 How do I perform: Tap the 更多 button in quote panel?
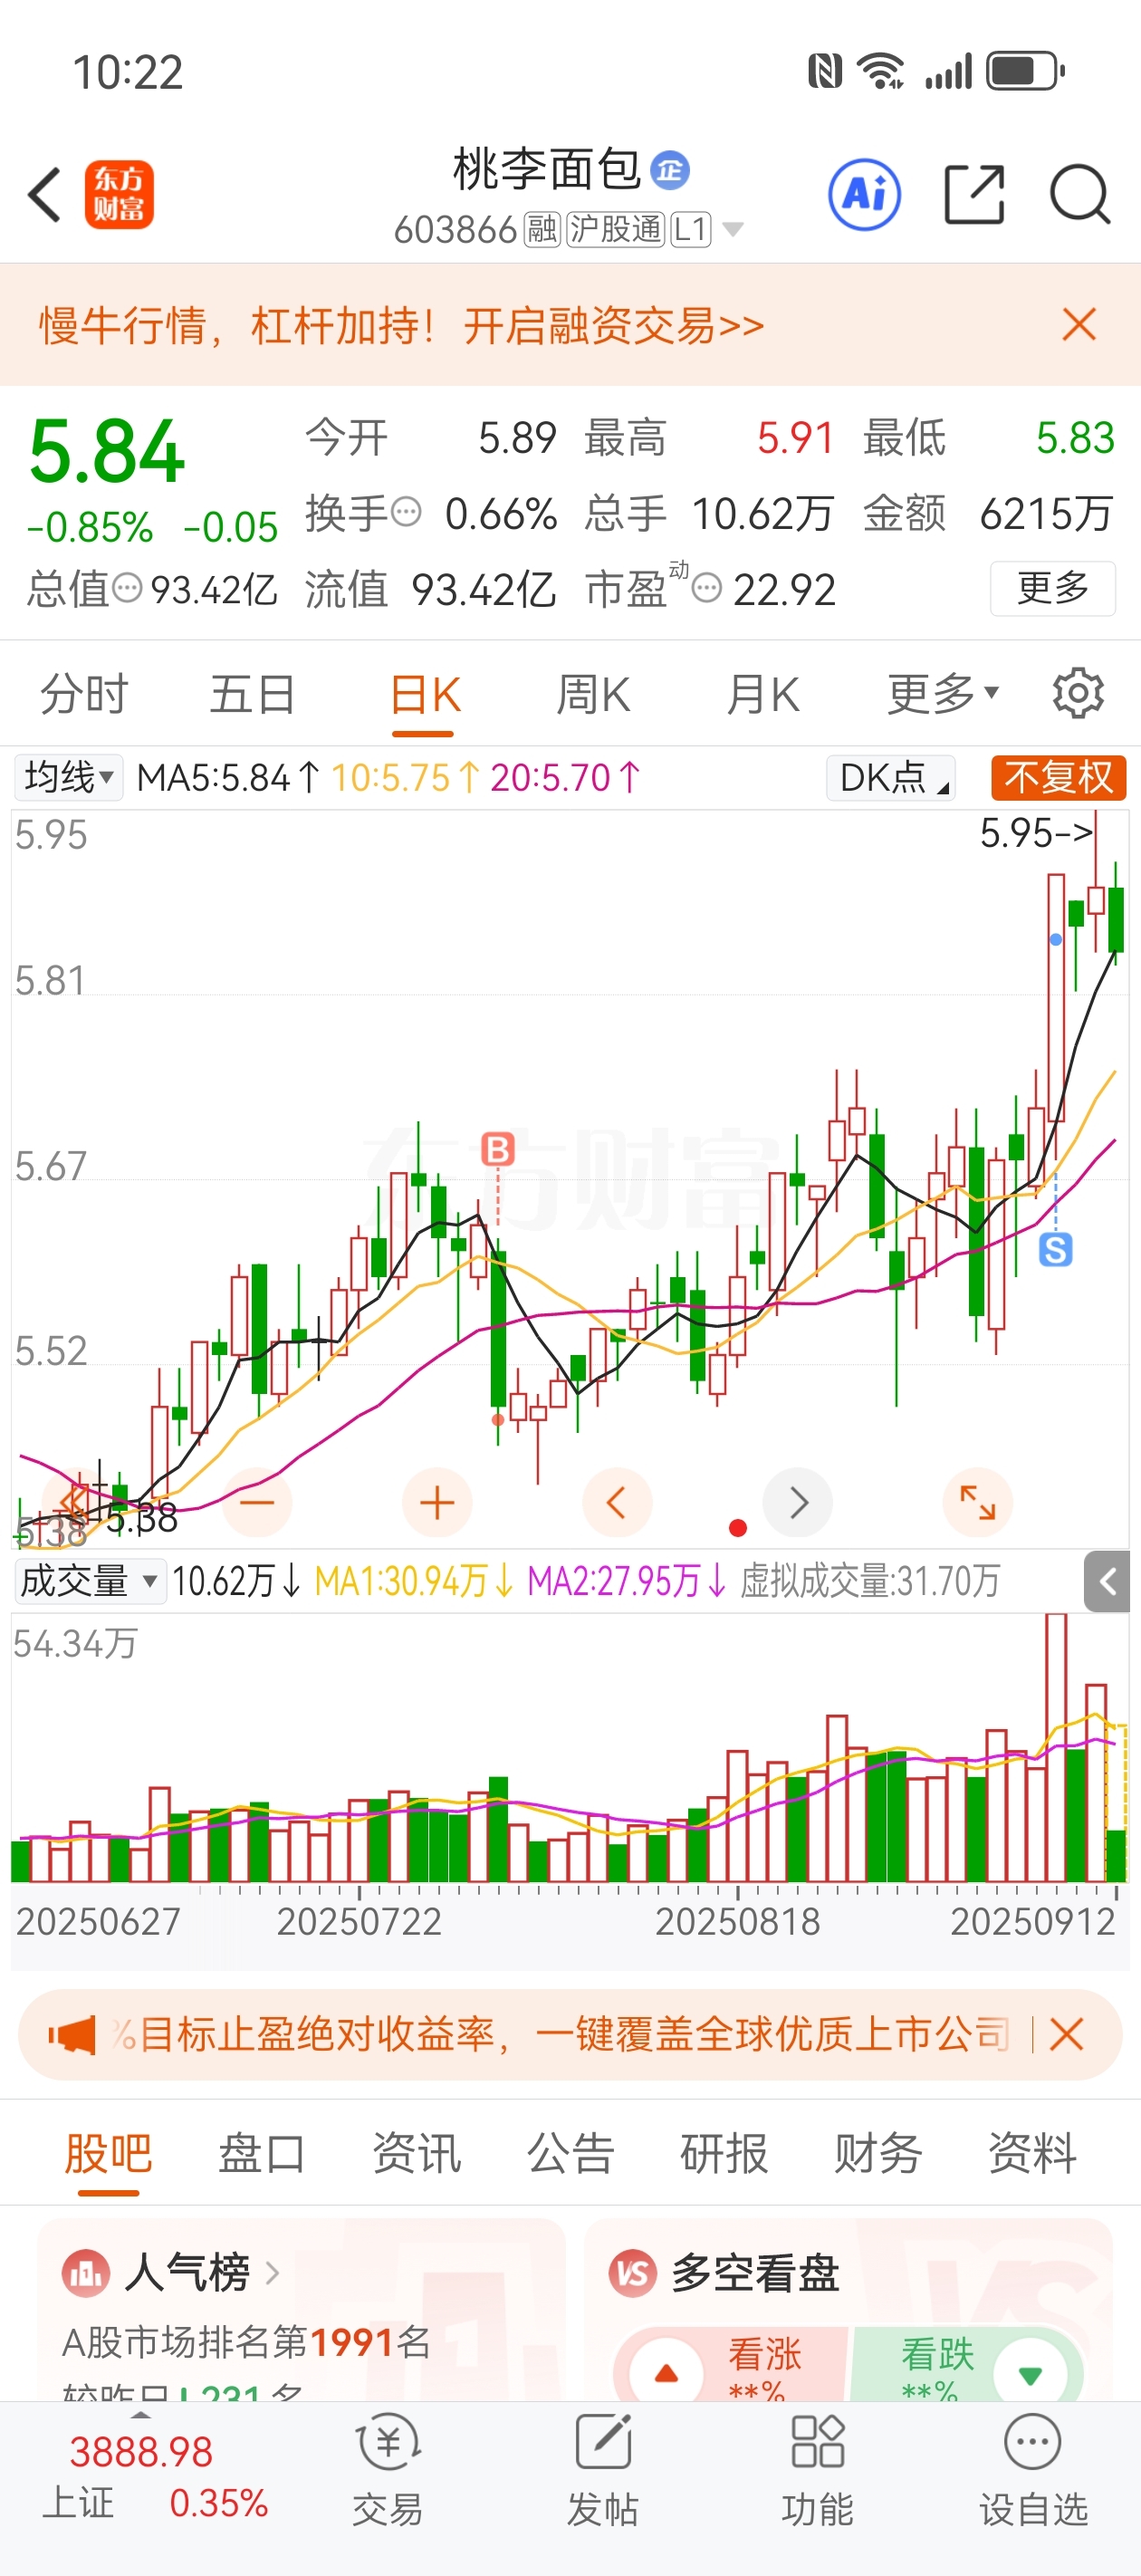1052,588
